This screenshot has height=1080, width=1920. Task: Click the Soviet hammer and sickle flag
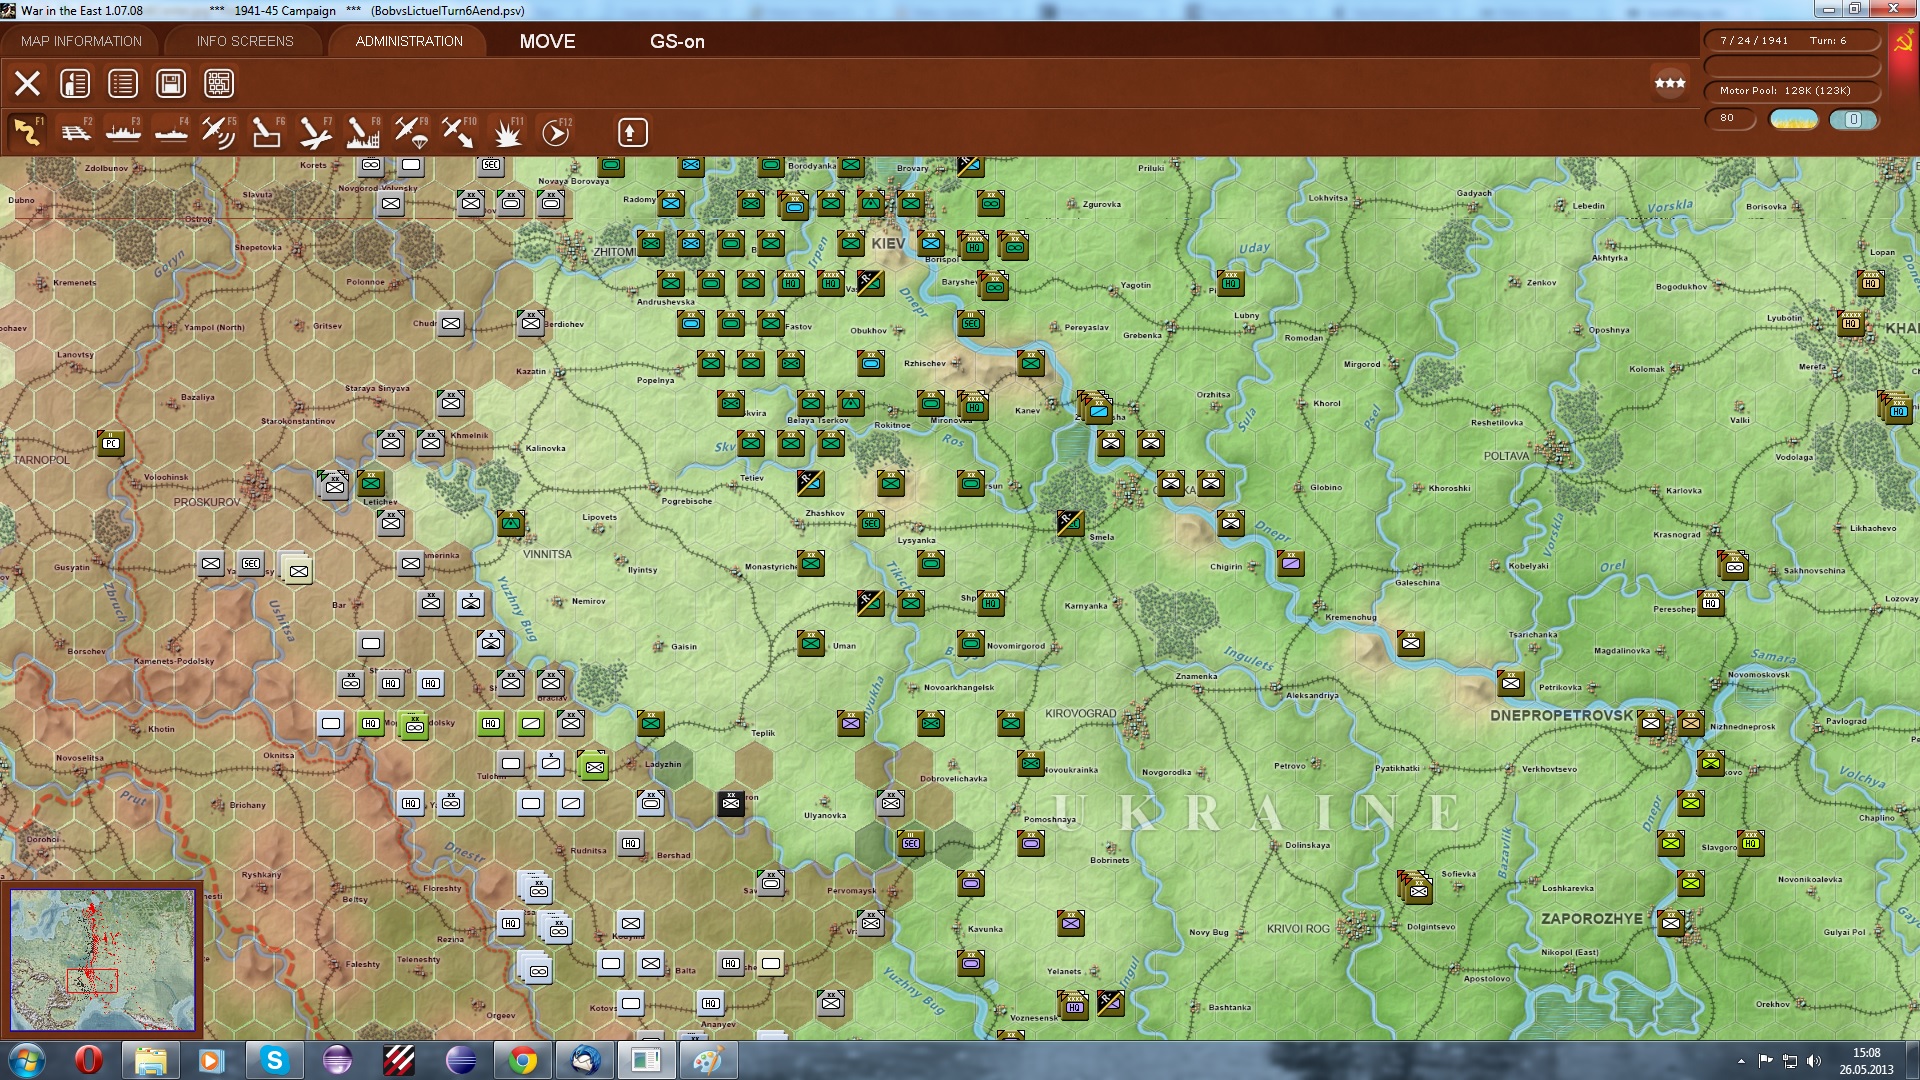point(1904,43)
